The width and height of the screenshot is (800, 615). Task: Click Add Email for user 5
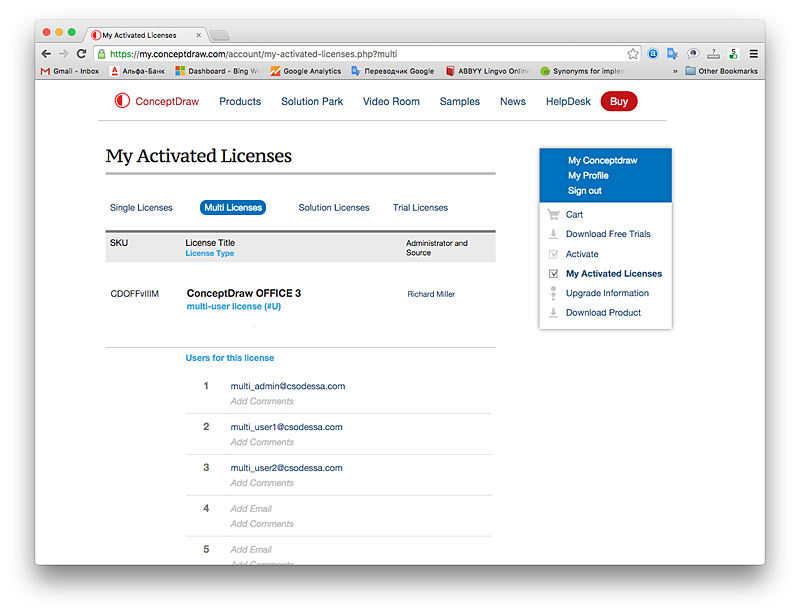tap(251, 550)
